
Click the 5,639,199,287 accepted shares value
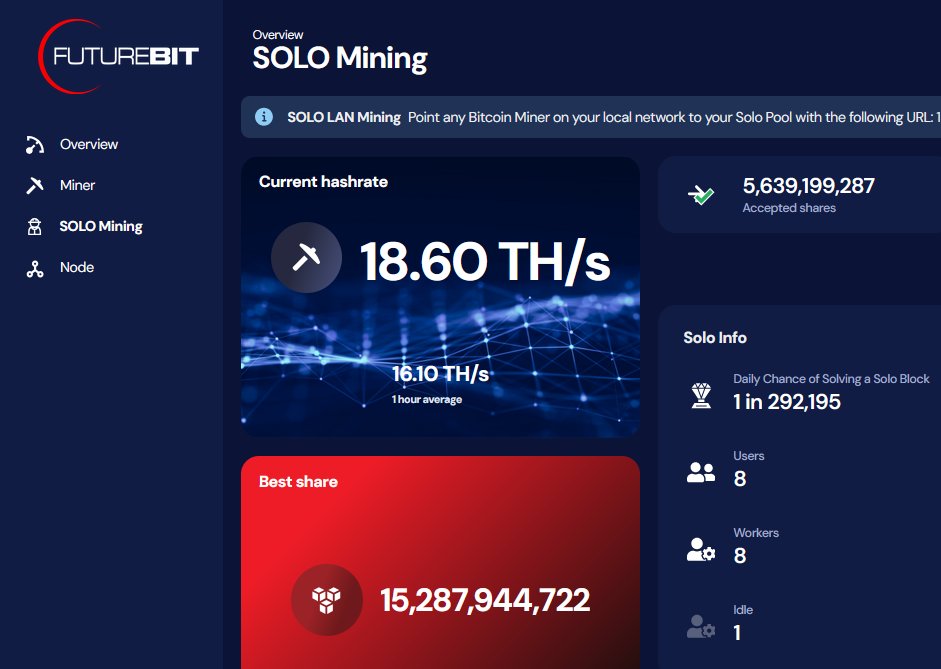[x=808, y=186]
